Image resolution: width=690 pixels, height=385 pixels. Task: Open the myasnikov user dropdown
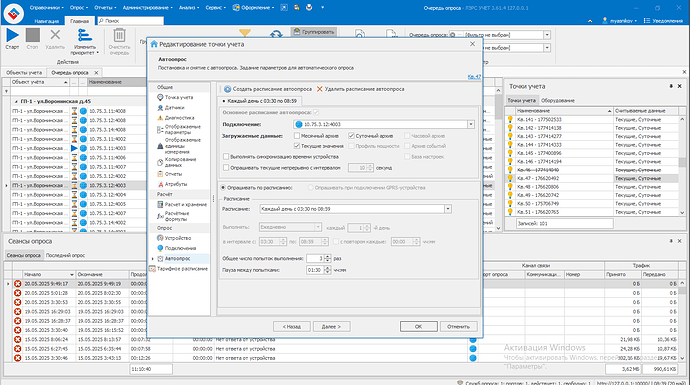[x=620, y=21]
